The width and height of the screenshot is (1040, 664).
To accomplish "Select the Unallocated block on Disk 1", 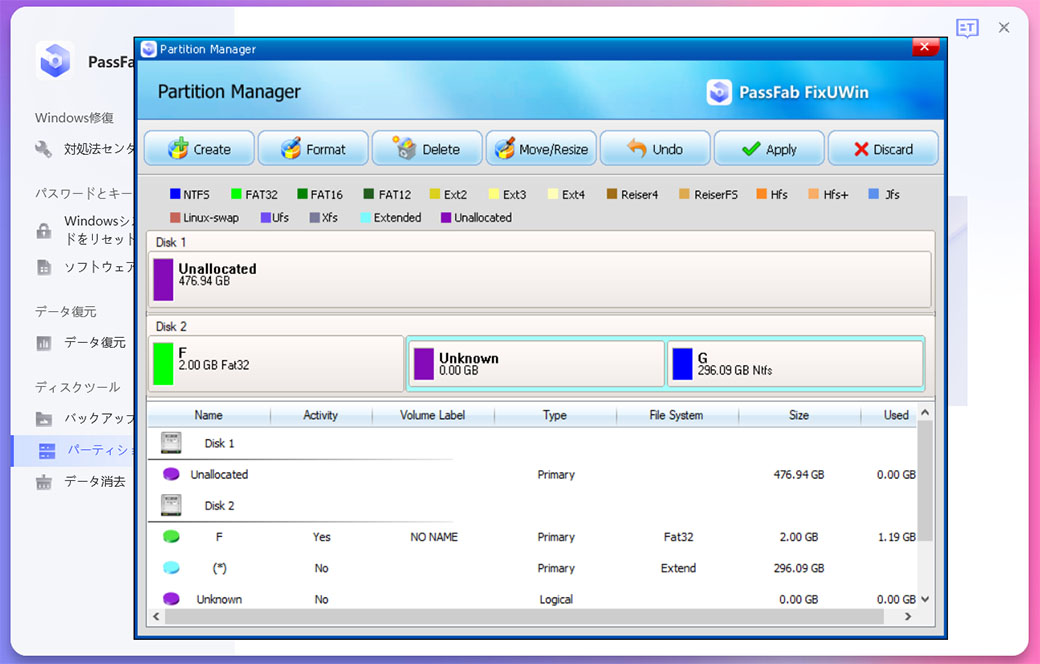I will [540, 279].
